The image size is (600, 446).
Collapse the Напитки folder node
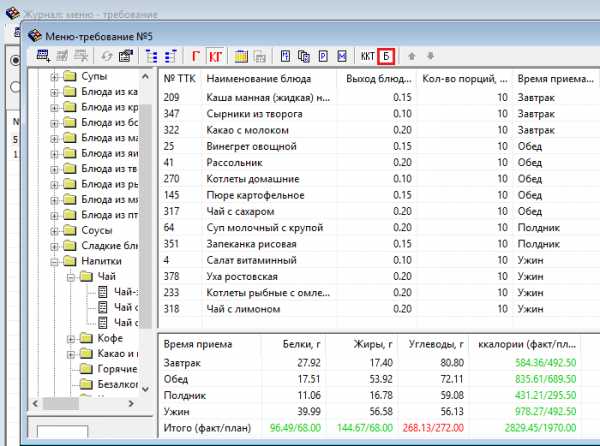[51, 261]
